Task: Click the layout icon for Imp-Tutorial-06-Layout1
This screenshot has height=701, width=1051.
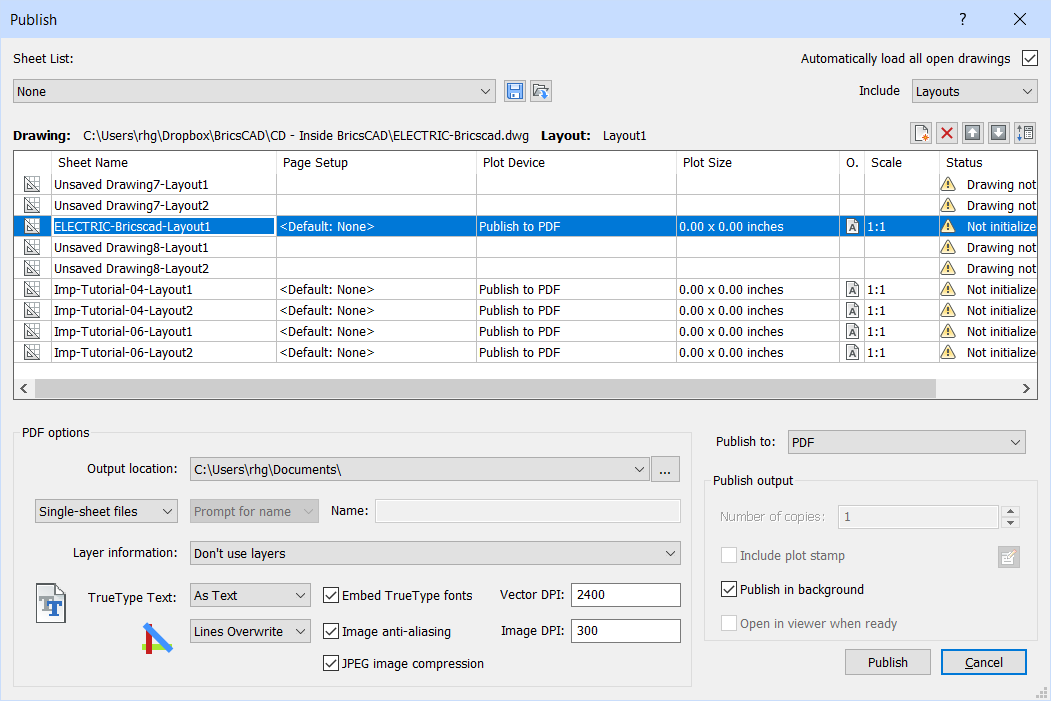Action: pyautogui.click(x=32, y=331)
